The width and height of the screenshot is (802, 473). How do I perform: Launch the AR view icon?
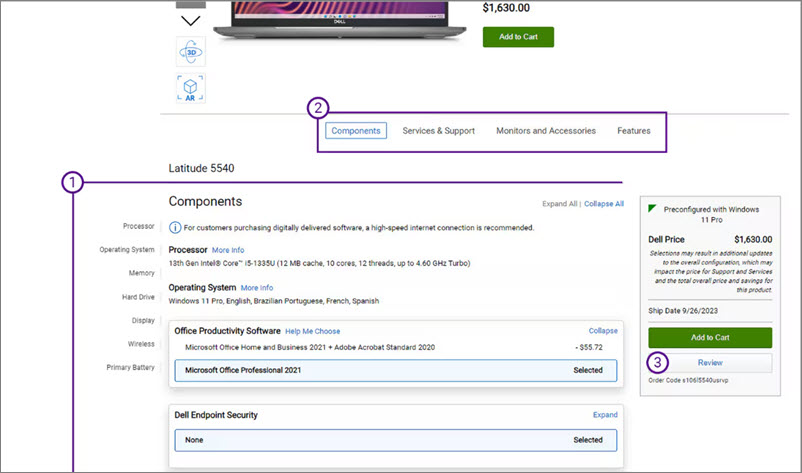pyautogui.click(x=190, y=88)
